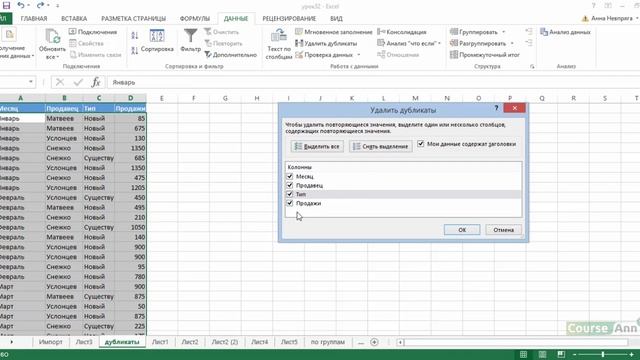Click the Обновить все refresh icon
The width and height of the screenshot is (640, 360).
tap(53, 36)
